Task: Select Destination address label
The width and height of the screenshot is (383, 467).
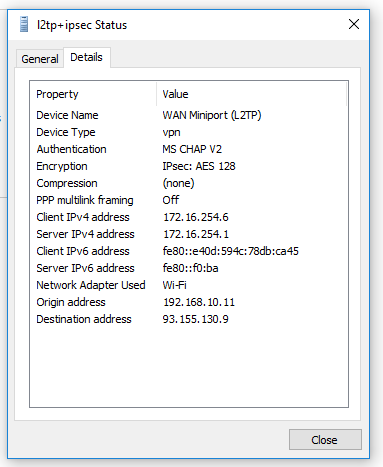Action: tap(84, 319)
